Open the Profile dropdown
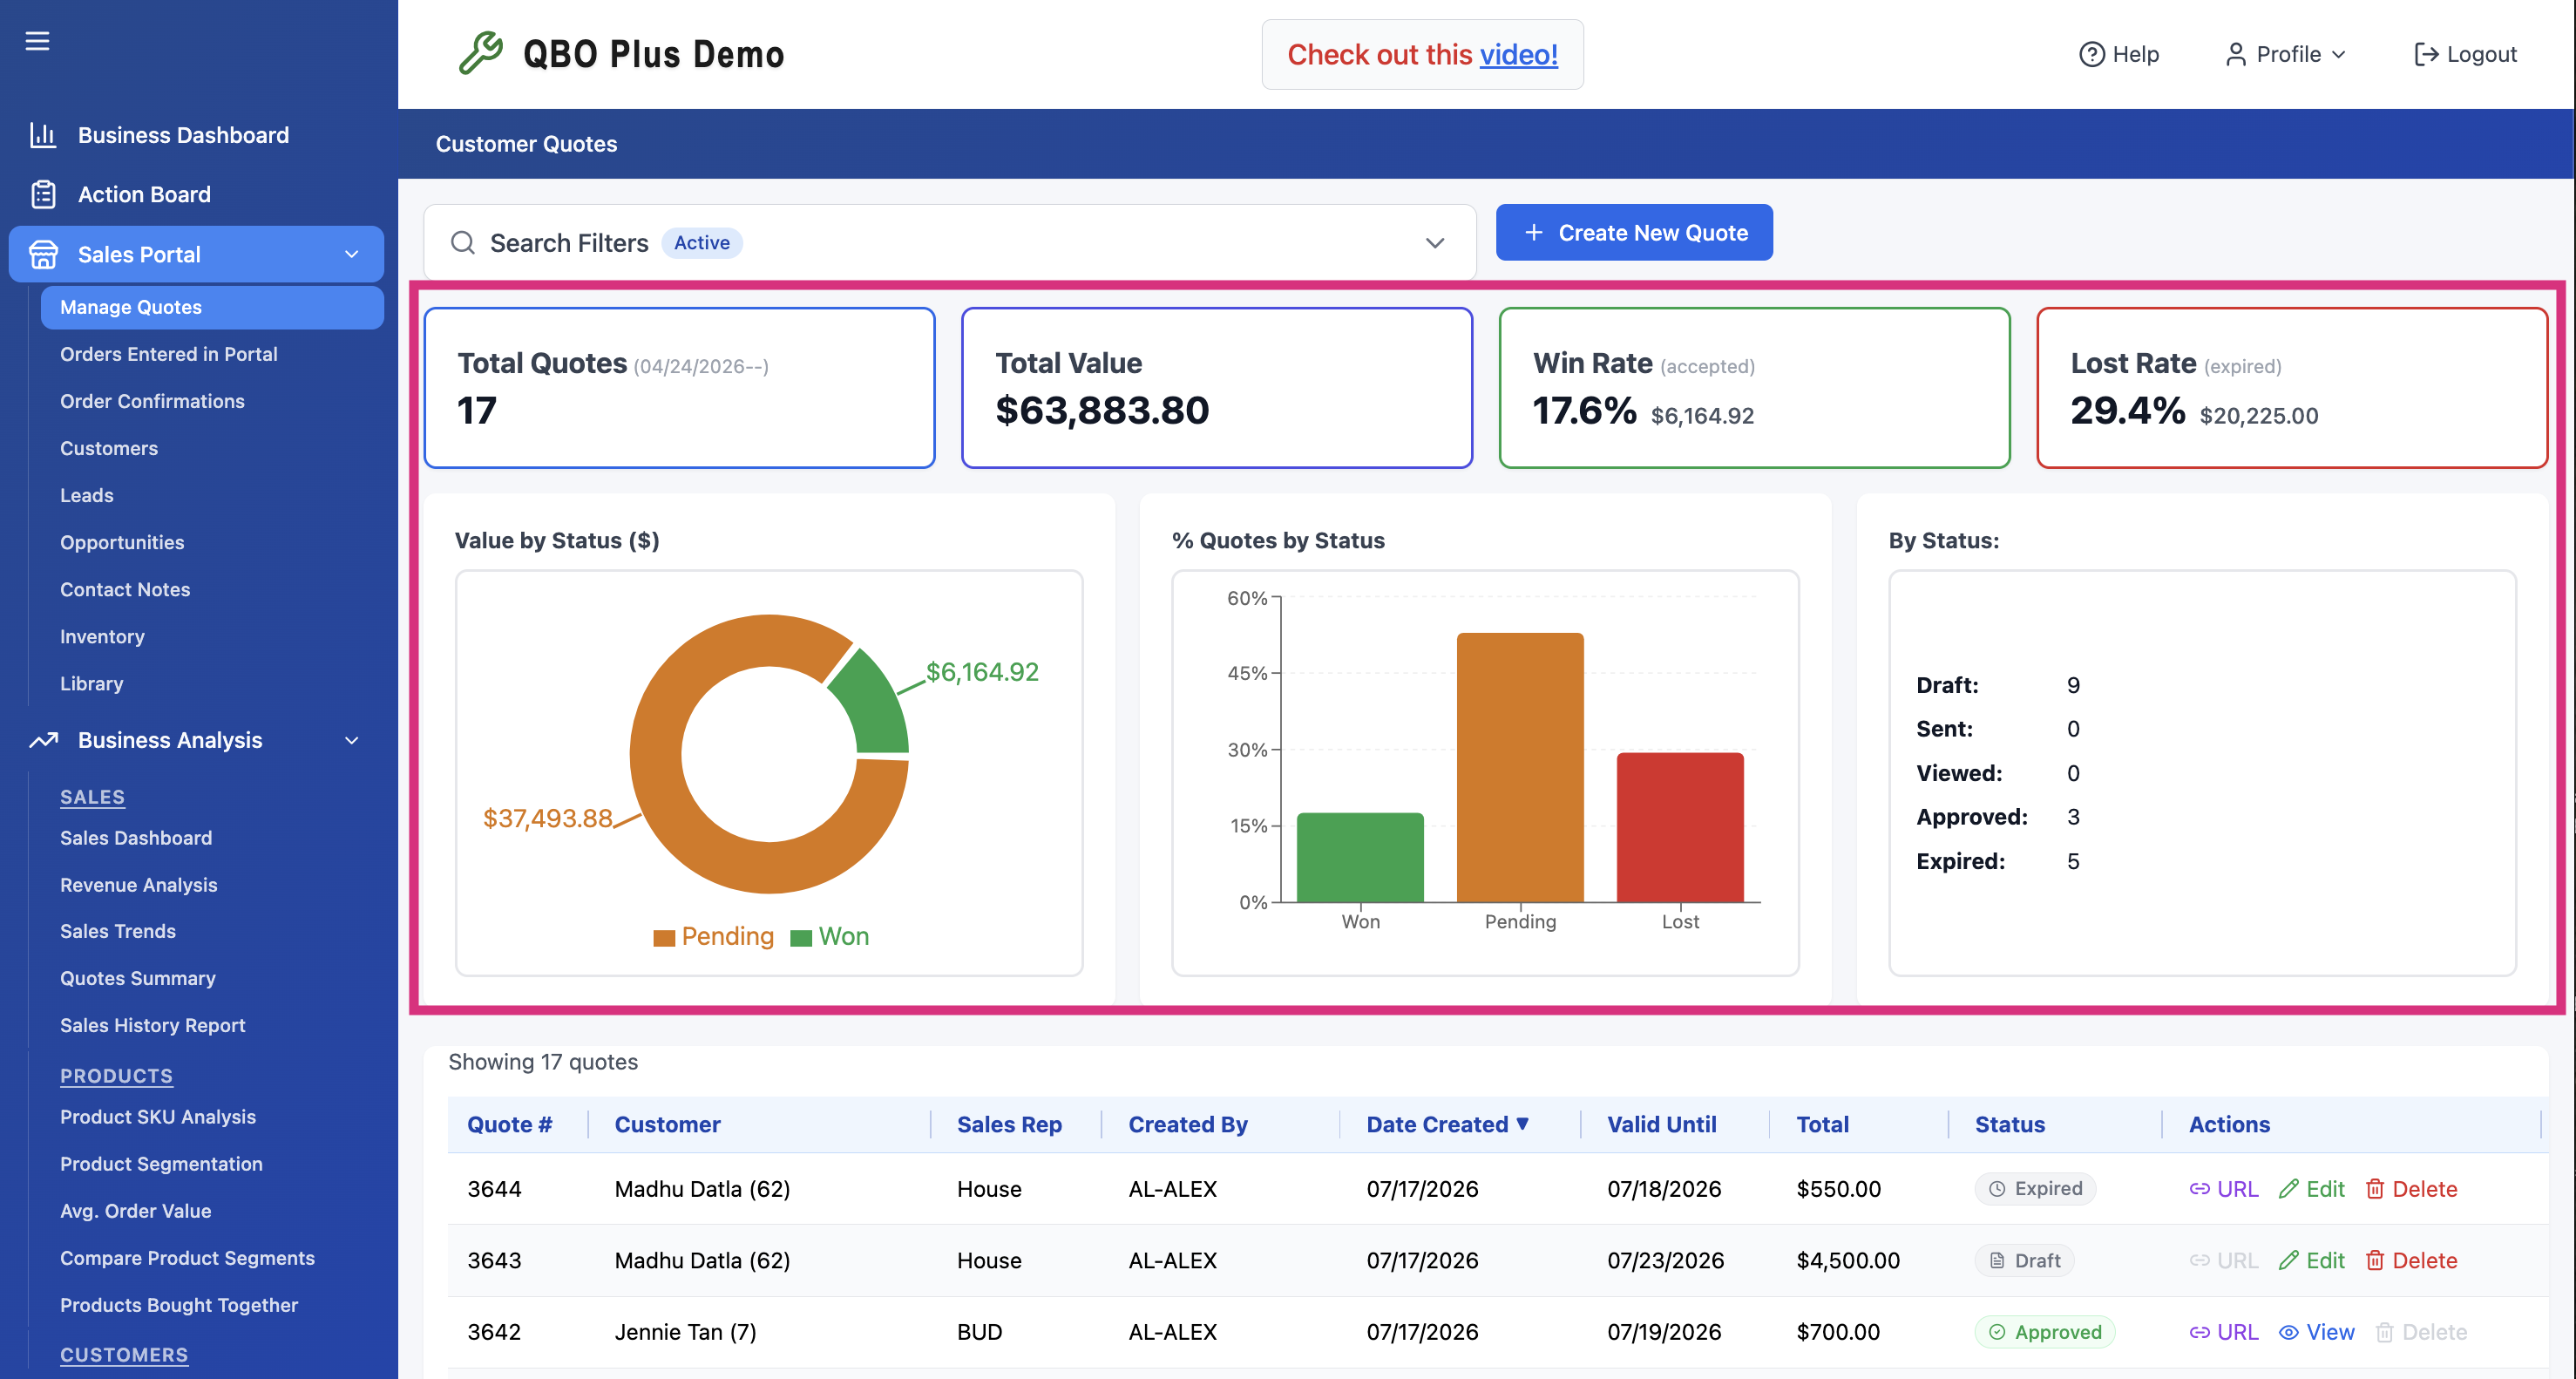Image resolution: width=2576 pixels, height=1379 pixels. coord(2286,54)
